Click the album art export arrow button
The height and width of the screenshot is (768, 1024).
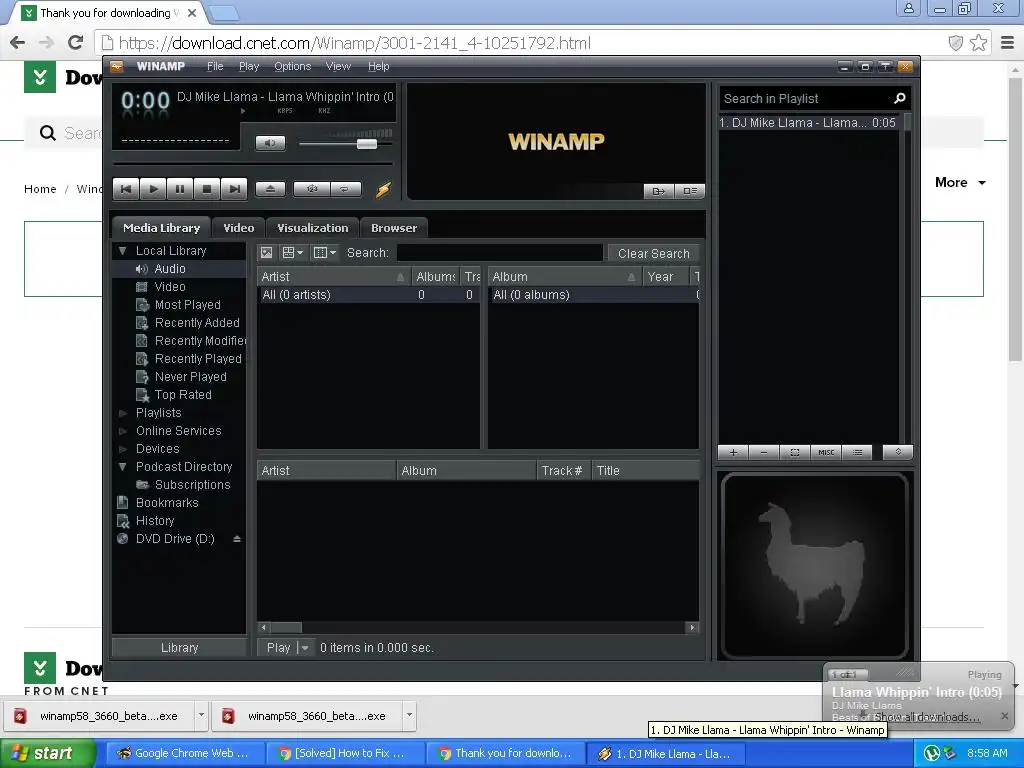658,191
